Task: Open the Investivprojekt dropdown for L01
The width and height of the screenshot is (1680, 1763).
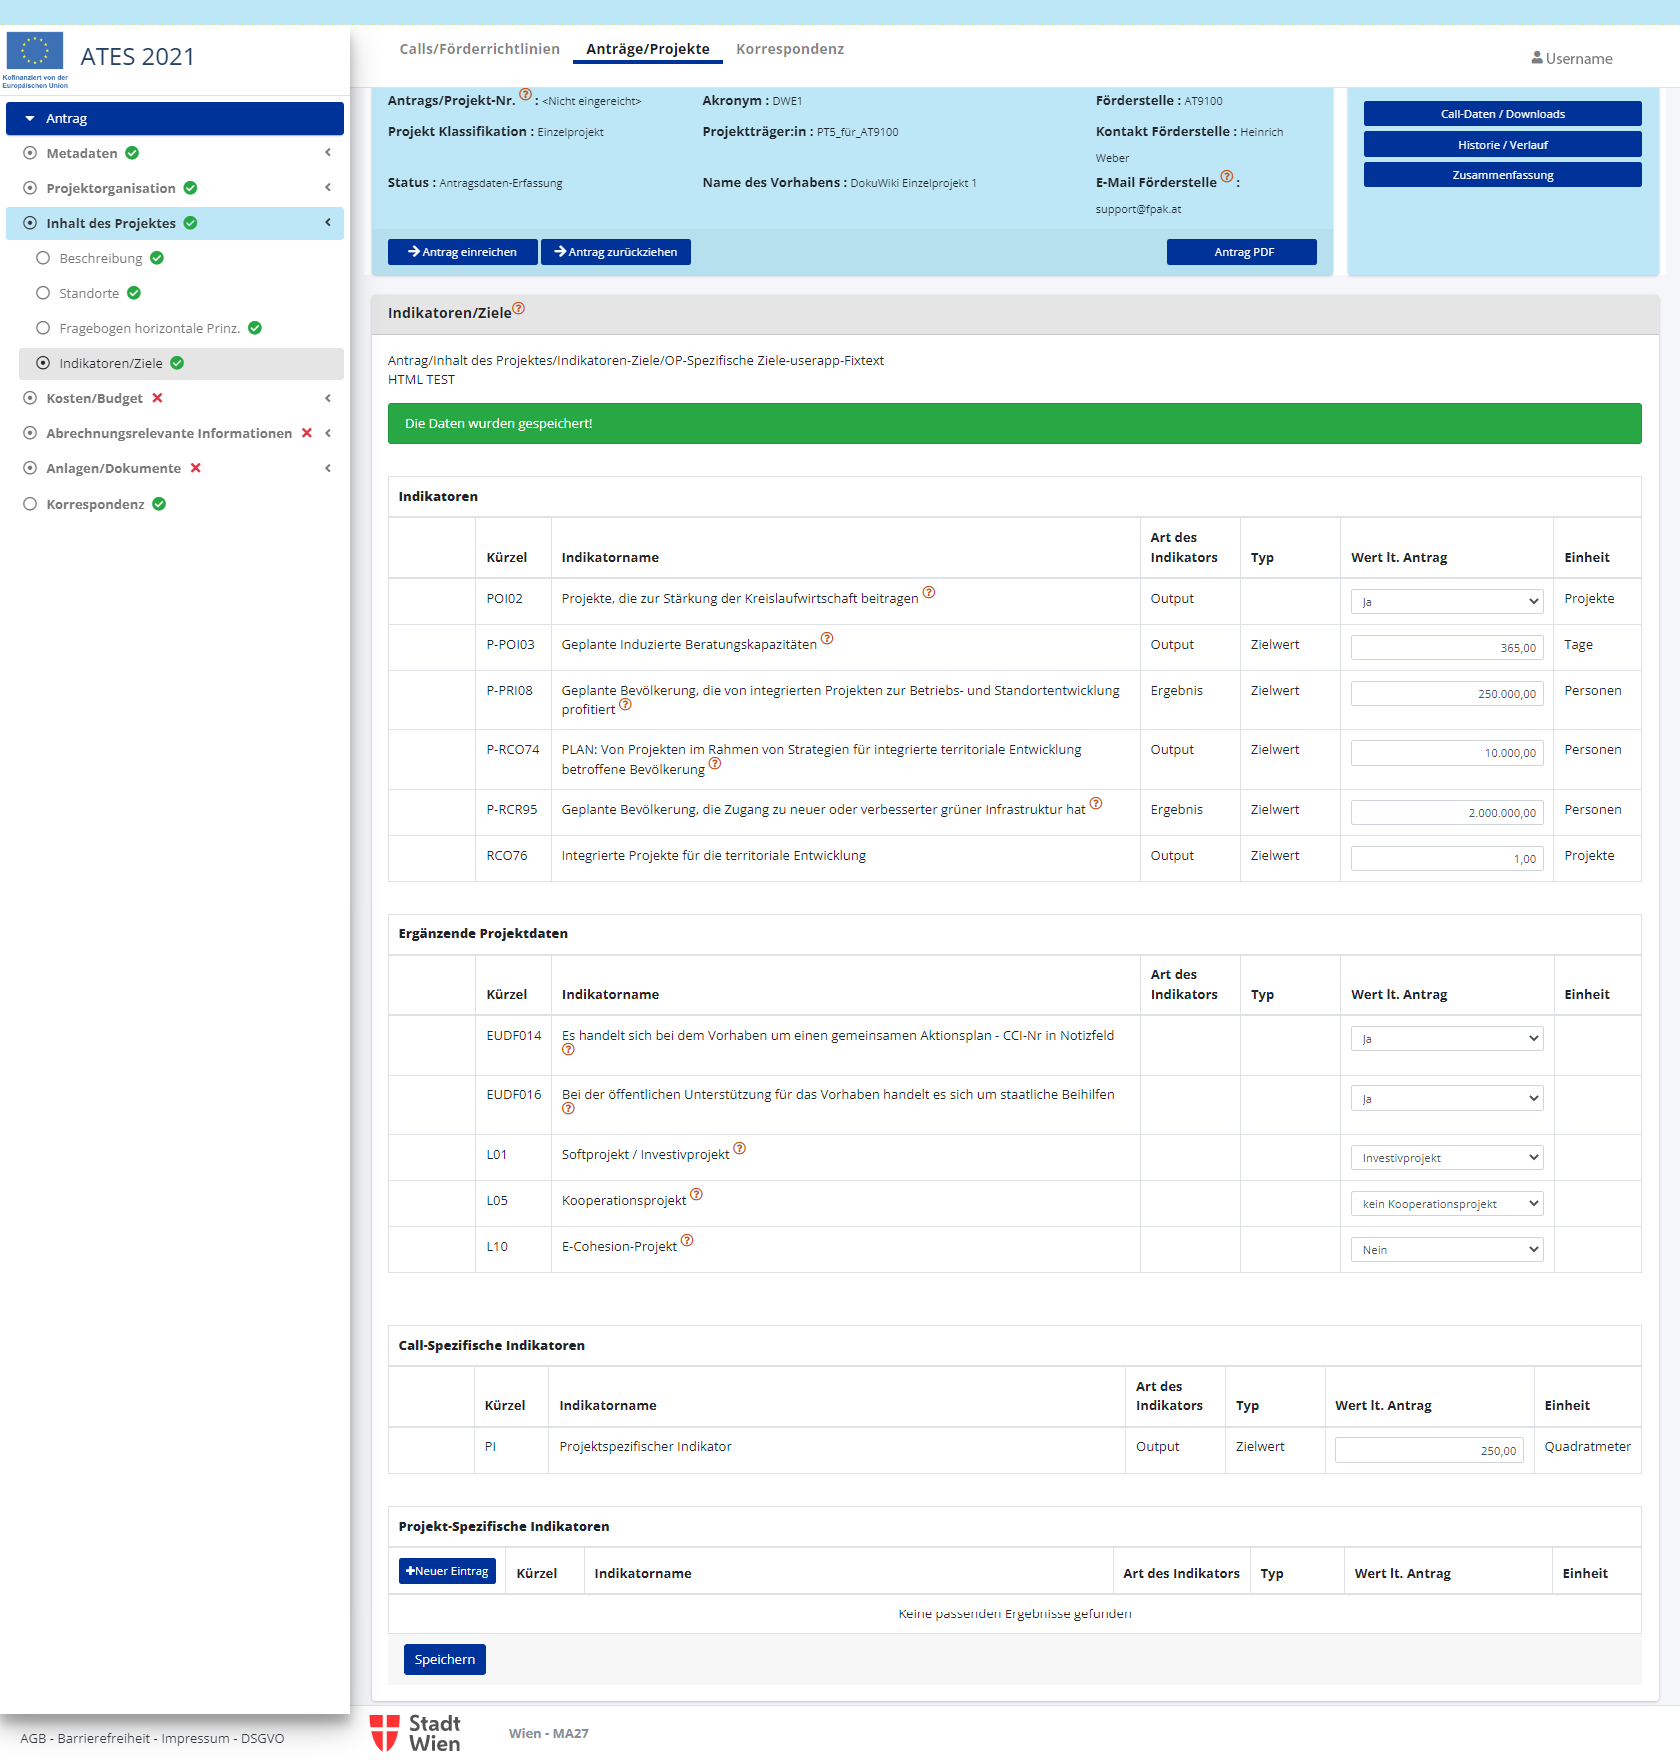Action: tap(1446, 1158)
